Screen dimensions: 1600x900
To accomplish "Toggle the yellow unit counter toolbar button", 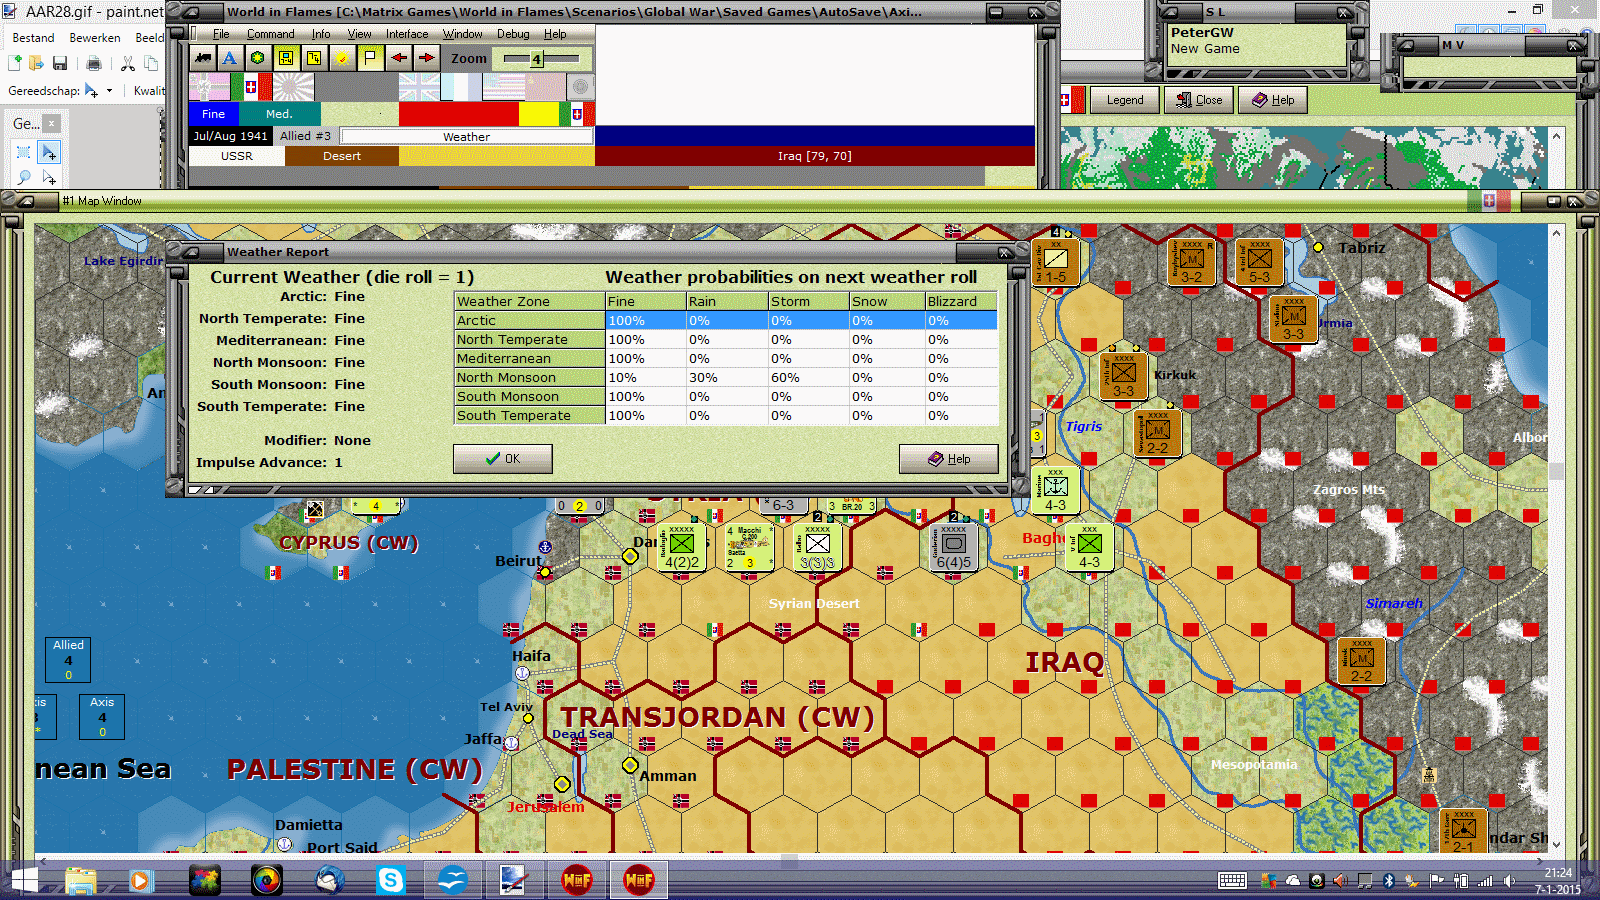I will [286, 58].
